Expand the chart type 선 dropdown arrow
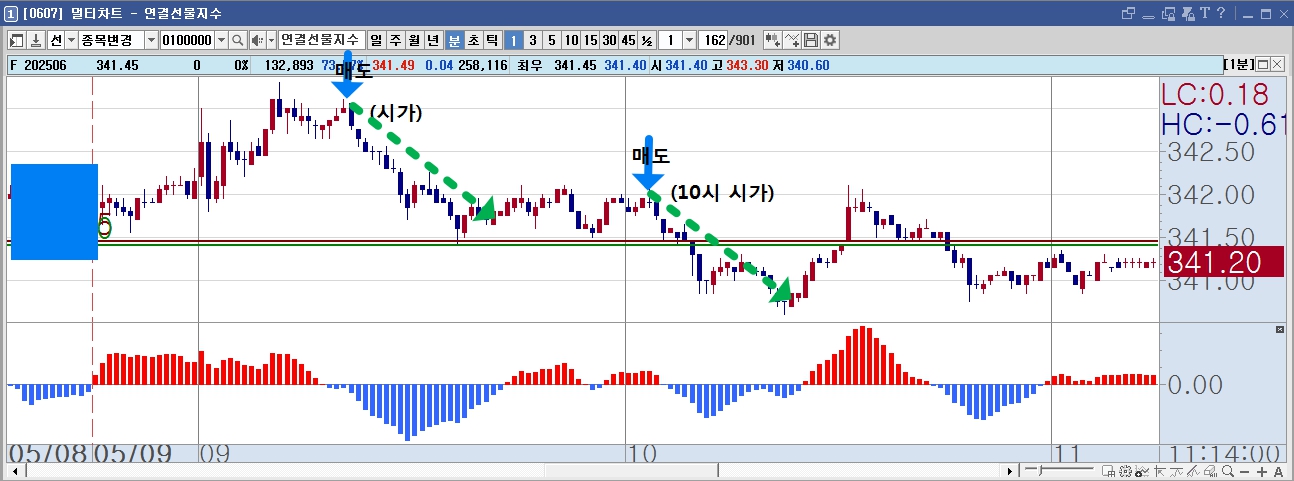 click(x=71, y=40)
